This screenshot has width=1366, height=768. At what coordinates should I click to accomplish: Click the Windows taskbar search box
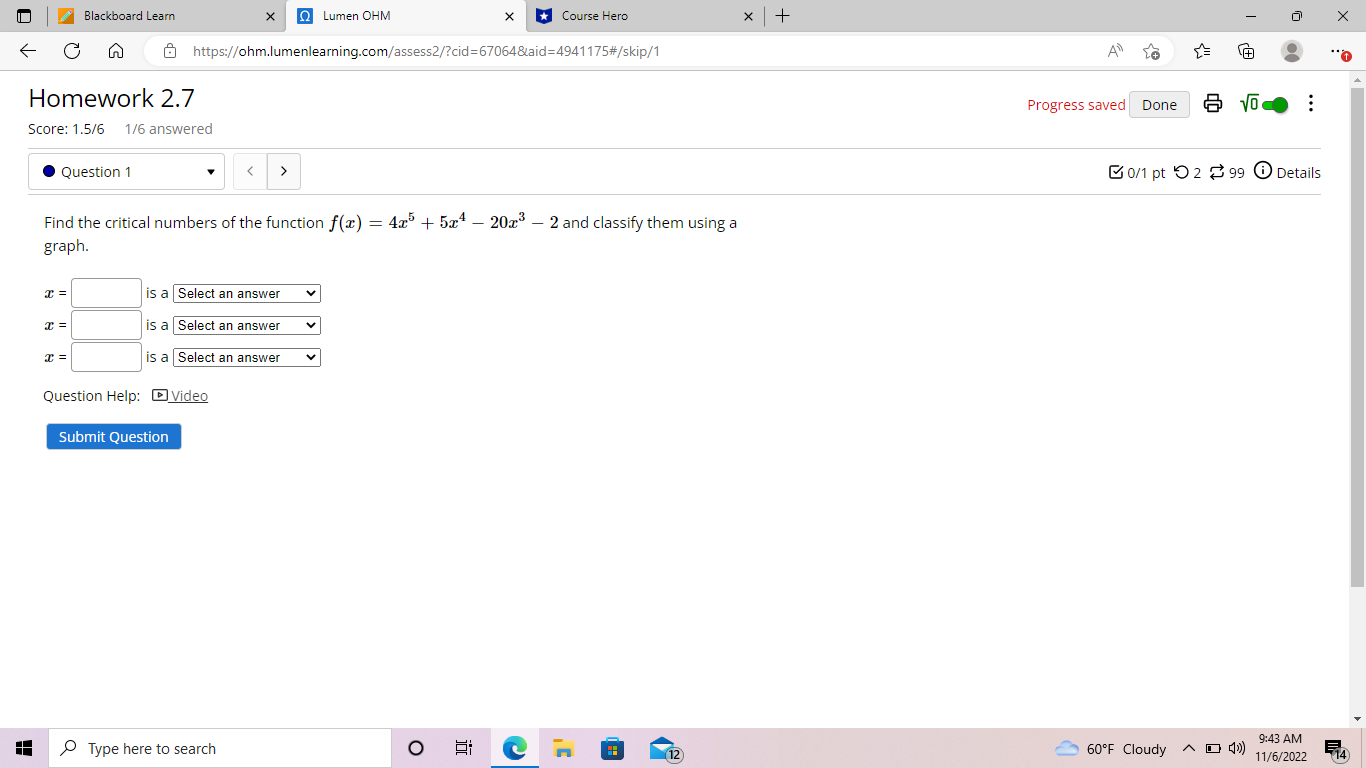[219, 748]
